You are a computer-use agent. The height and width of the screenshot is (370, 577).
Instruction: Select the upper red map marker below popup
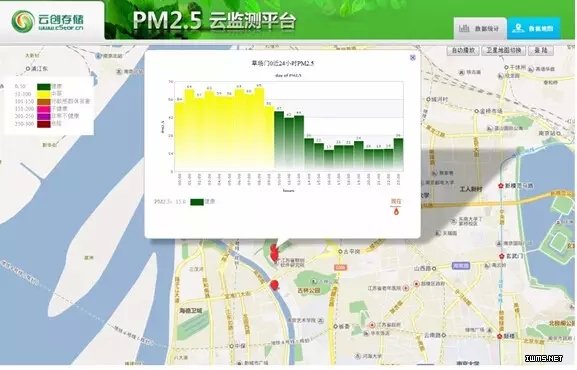[274, 253]
